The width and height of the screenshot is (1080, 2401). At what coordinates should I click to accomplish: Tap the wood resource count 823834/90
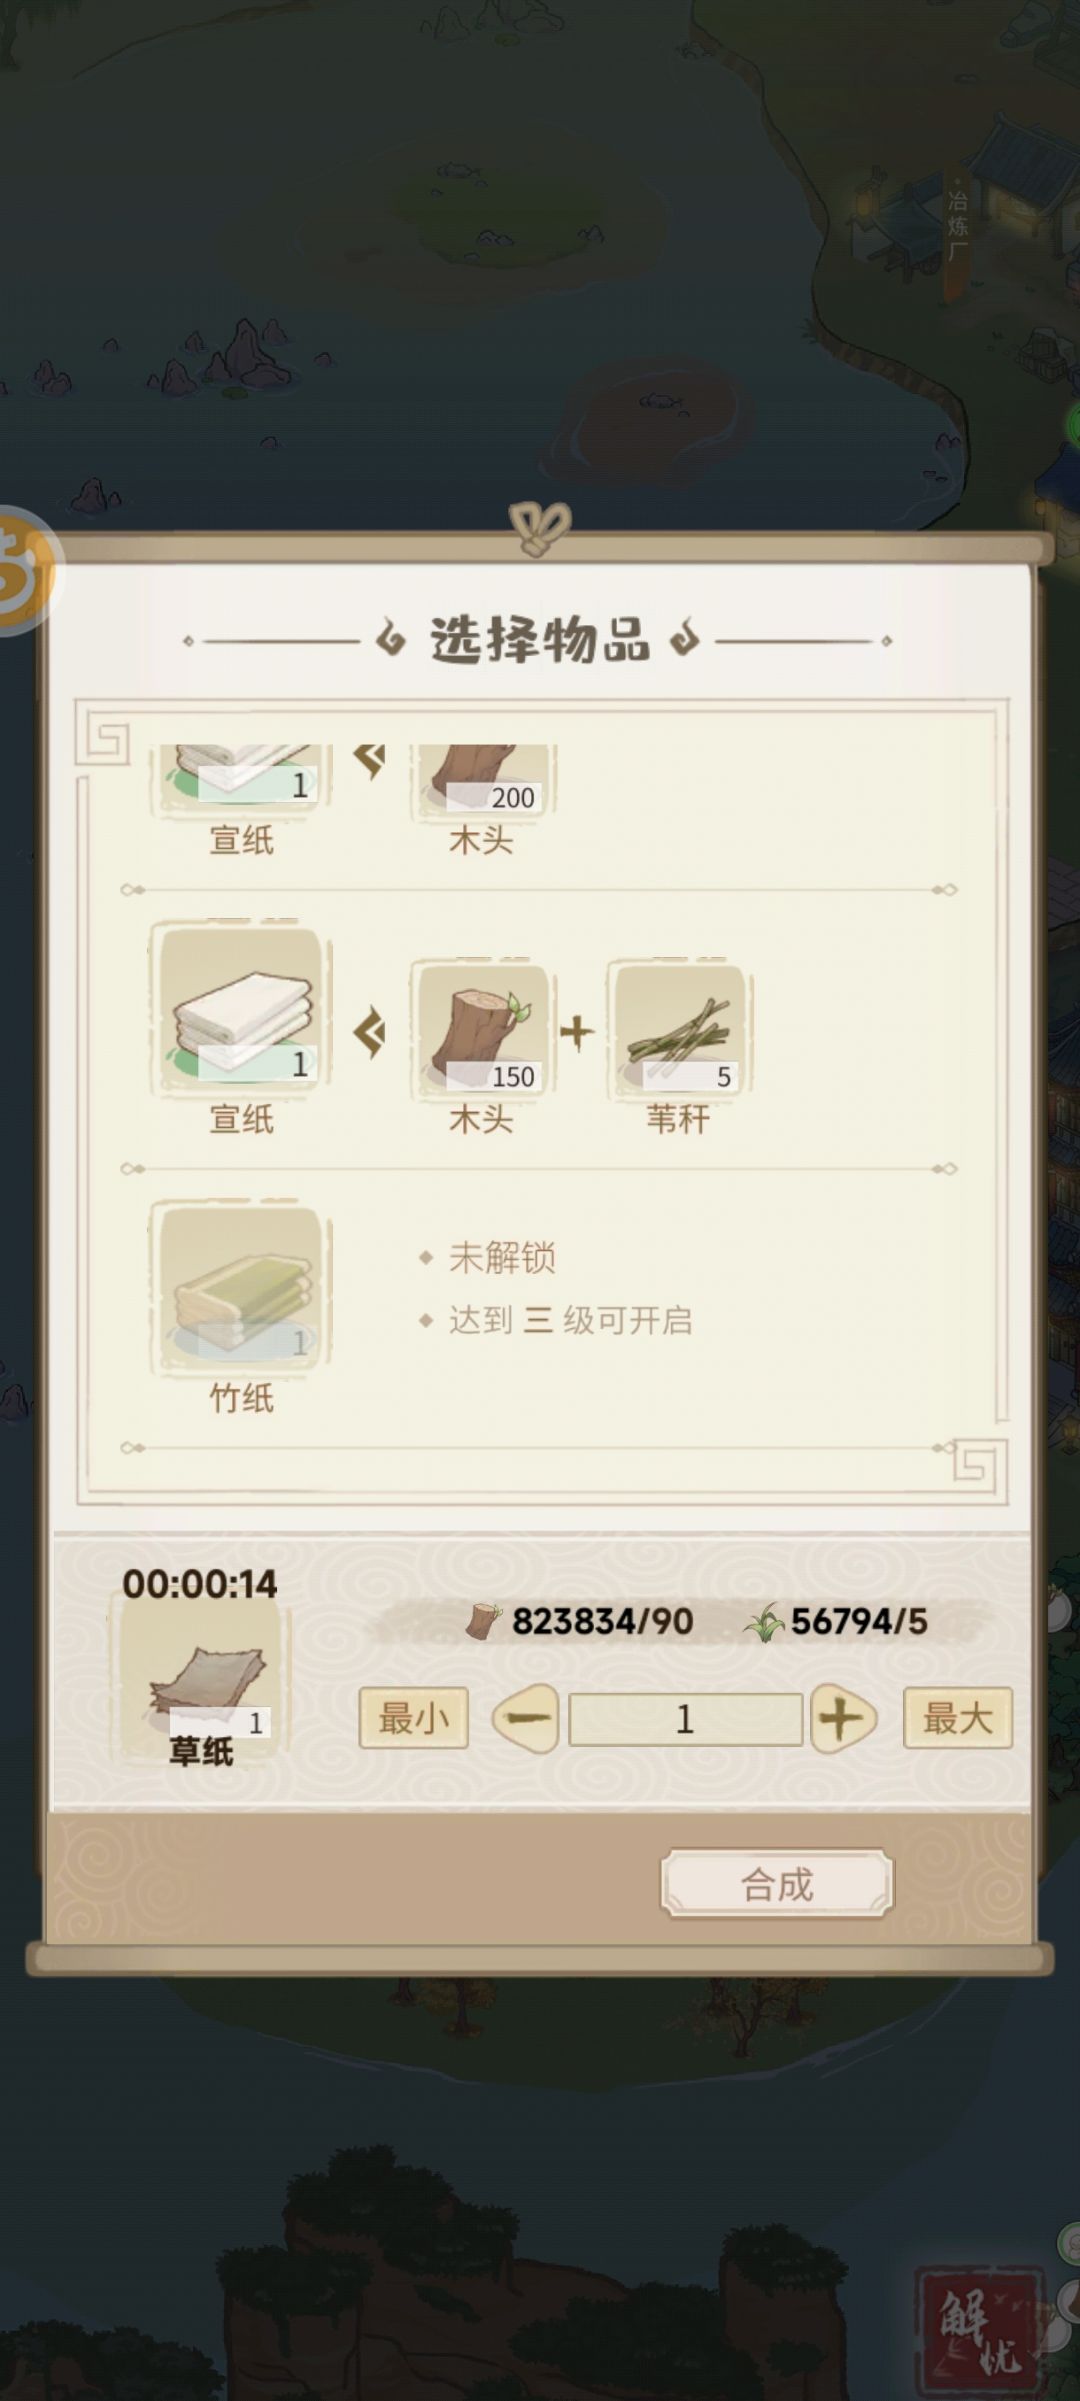(x=580, y=1621)
